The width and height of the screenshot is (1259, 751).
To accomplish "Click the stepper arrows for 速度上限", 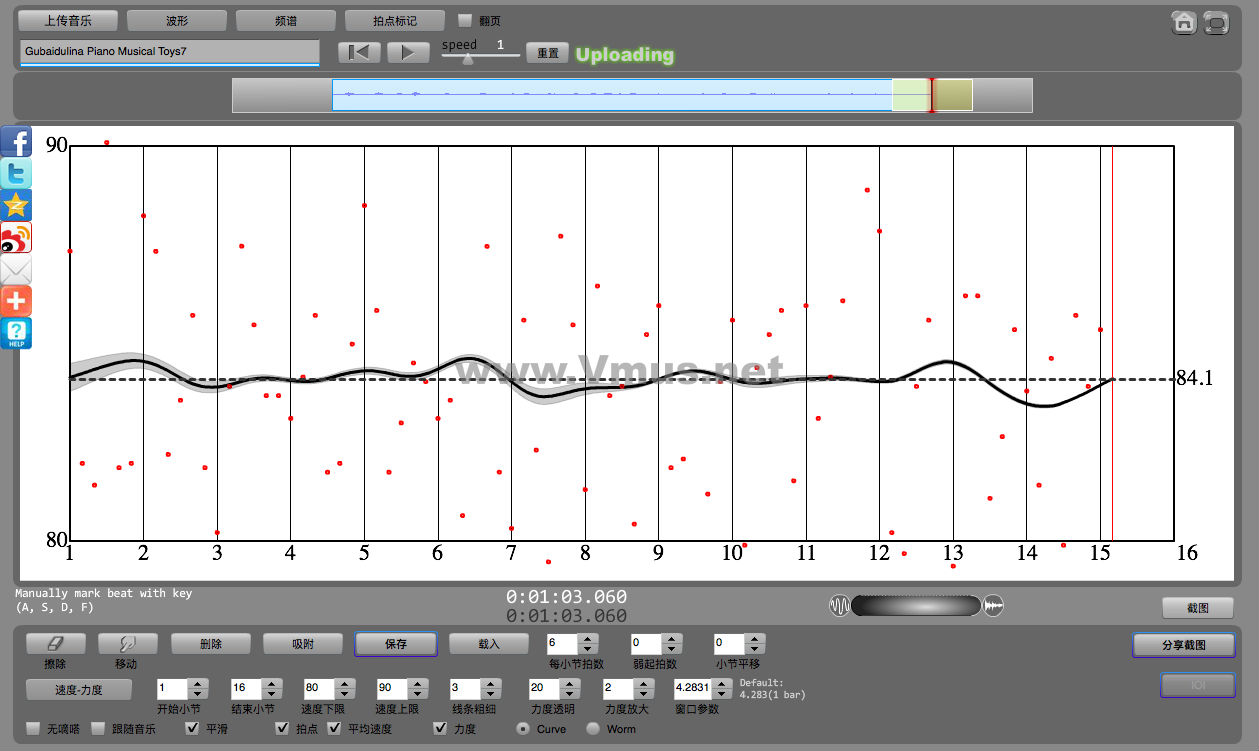I will (417, 689).
